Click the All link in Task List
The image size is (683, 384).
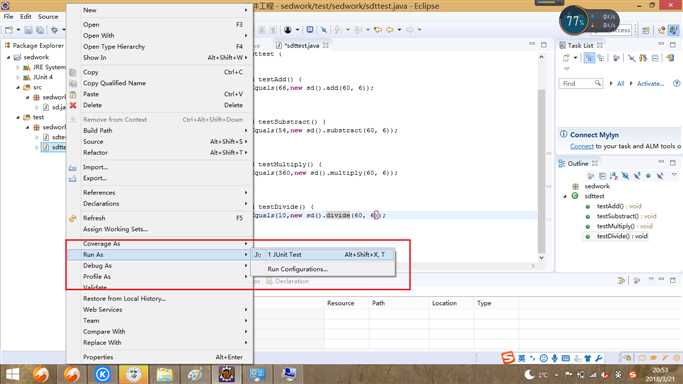tap(621, 84)
